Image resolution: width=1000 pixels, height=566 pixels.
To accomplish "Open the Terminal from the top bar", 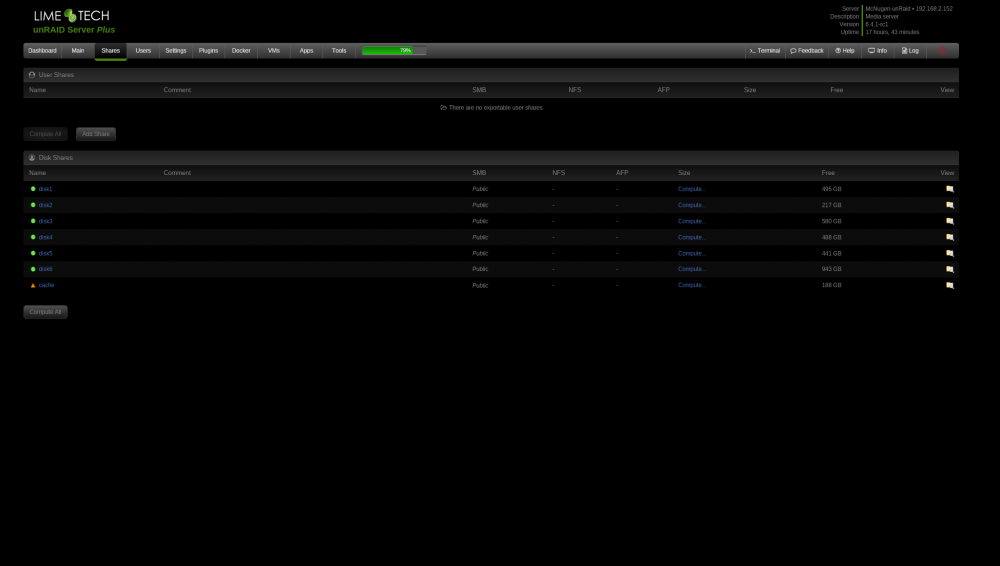I will 764,50.
